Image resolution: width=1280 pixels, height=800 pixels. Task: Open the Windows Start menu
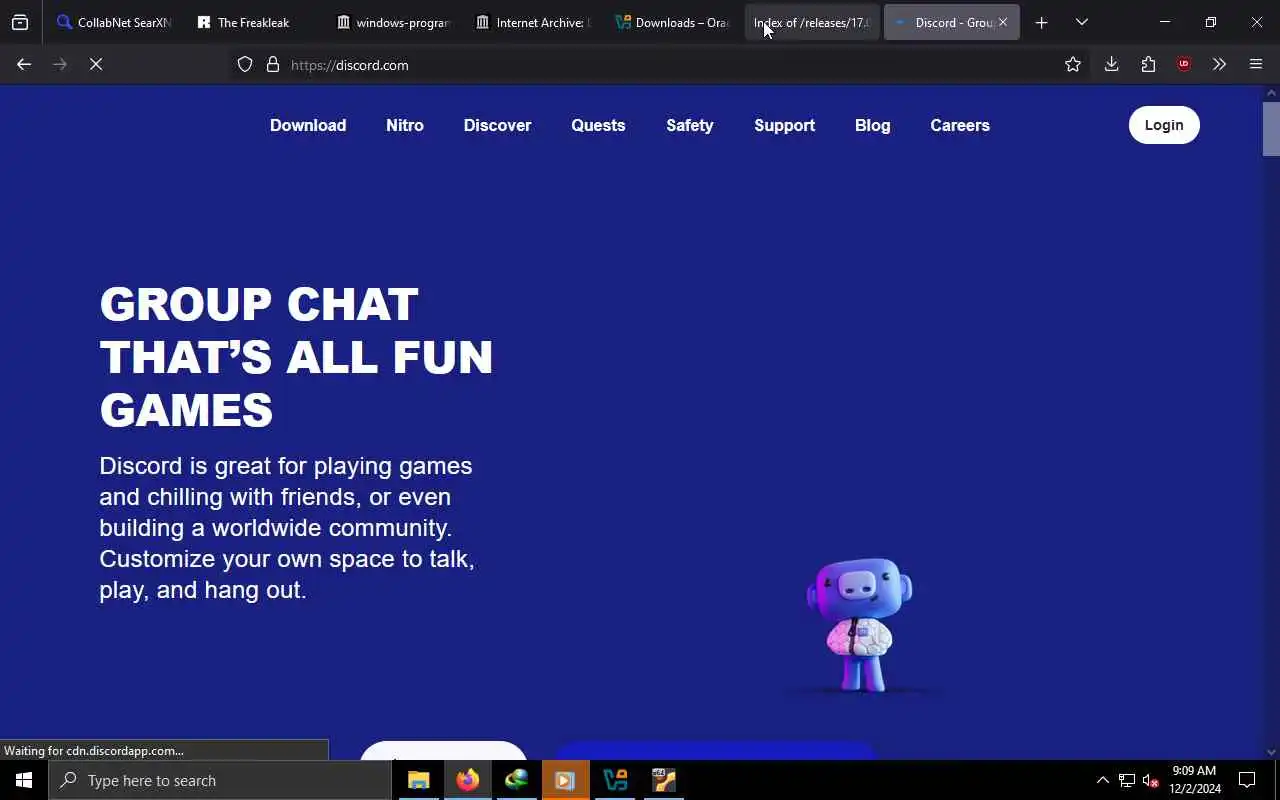coord(24,780)
